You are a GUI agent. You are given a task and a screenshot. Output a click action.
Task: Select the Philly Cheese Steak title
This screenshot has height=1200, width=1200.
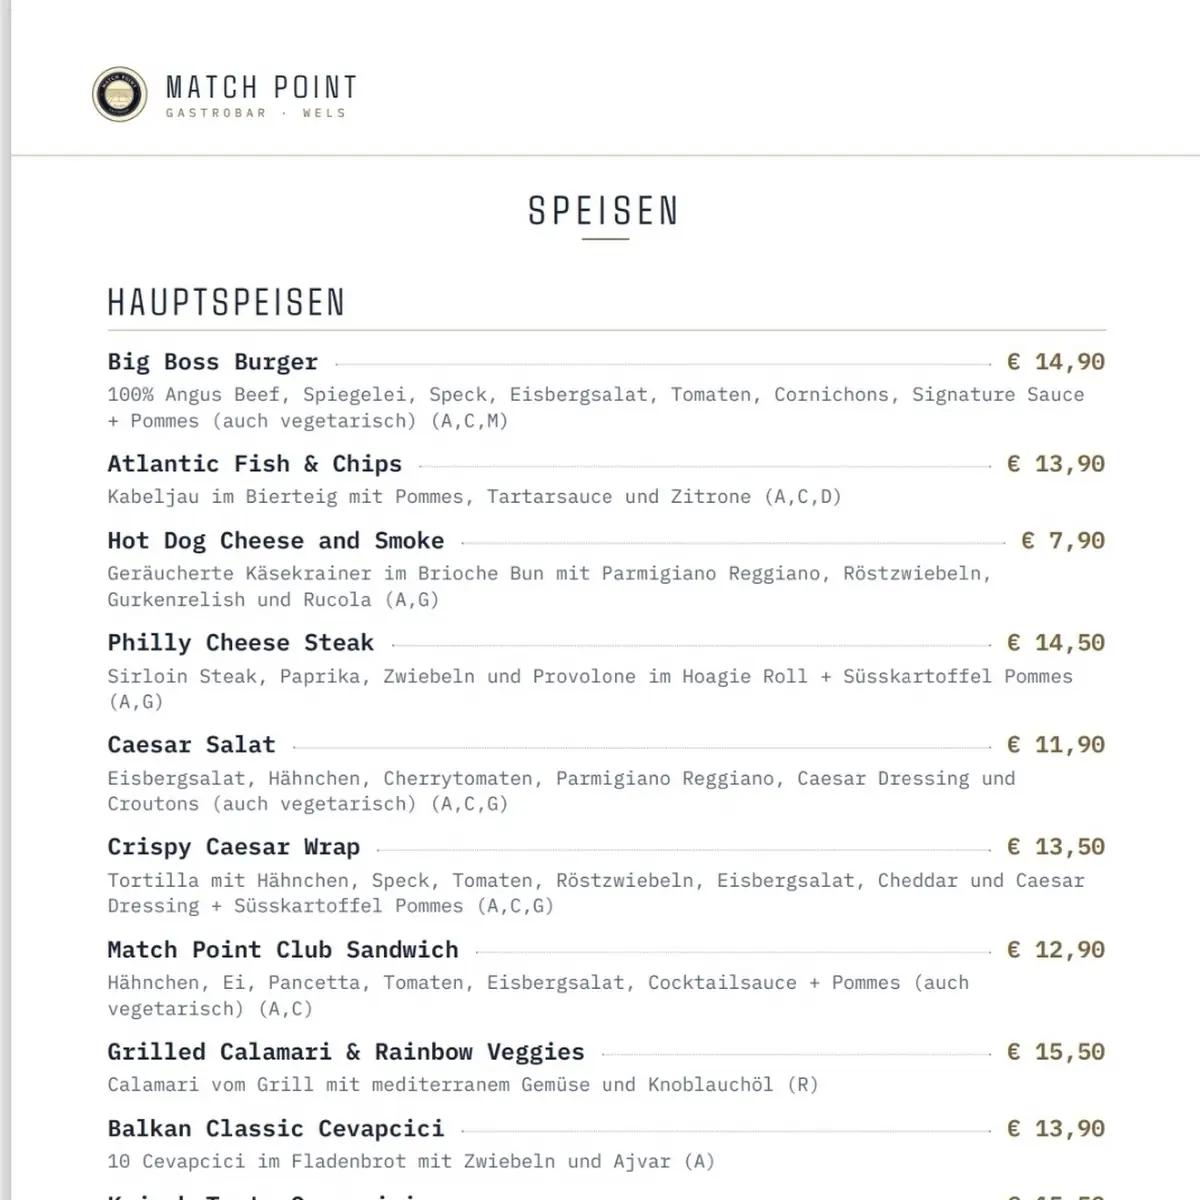click(241, 643)
